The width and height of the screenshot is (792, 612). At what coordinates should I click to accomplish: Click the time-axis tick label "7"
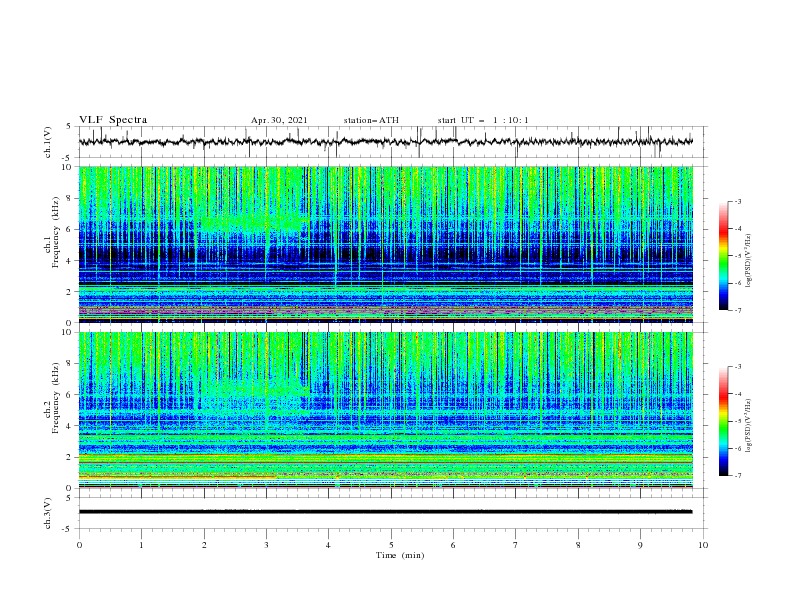(x=516, y=545)
